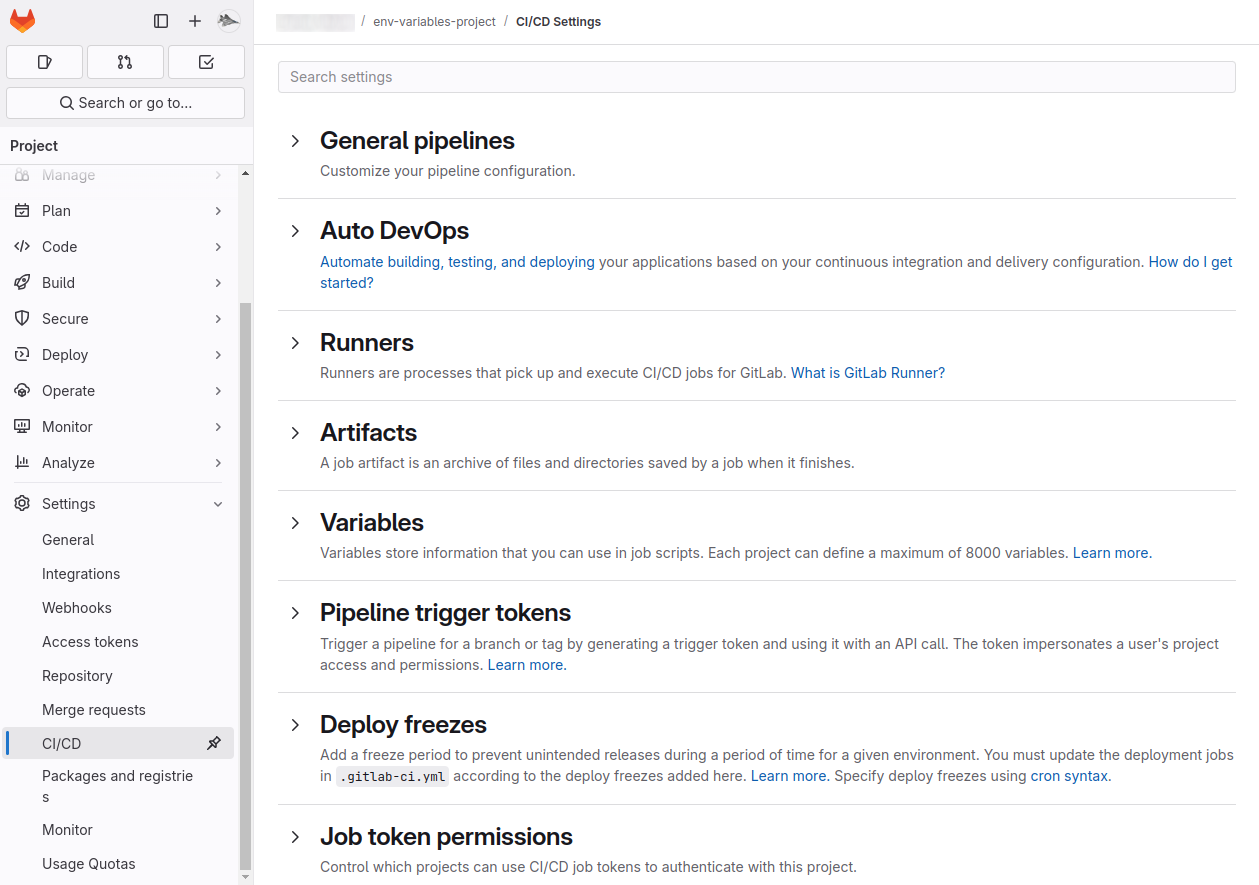Click the Operate cloud gear icon

(x=22, y=391)
